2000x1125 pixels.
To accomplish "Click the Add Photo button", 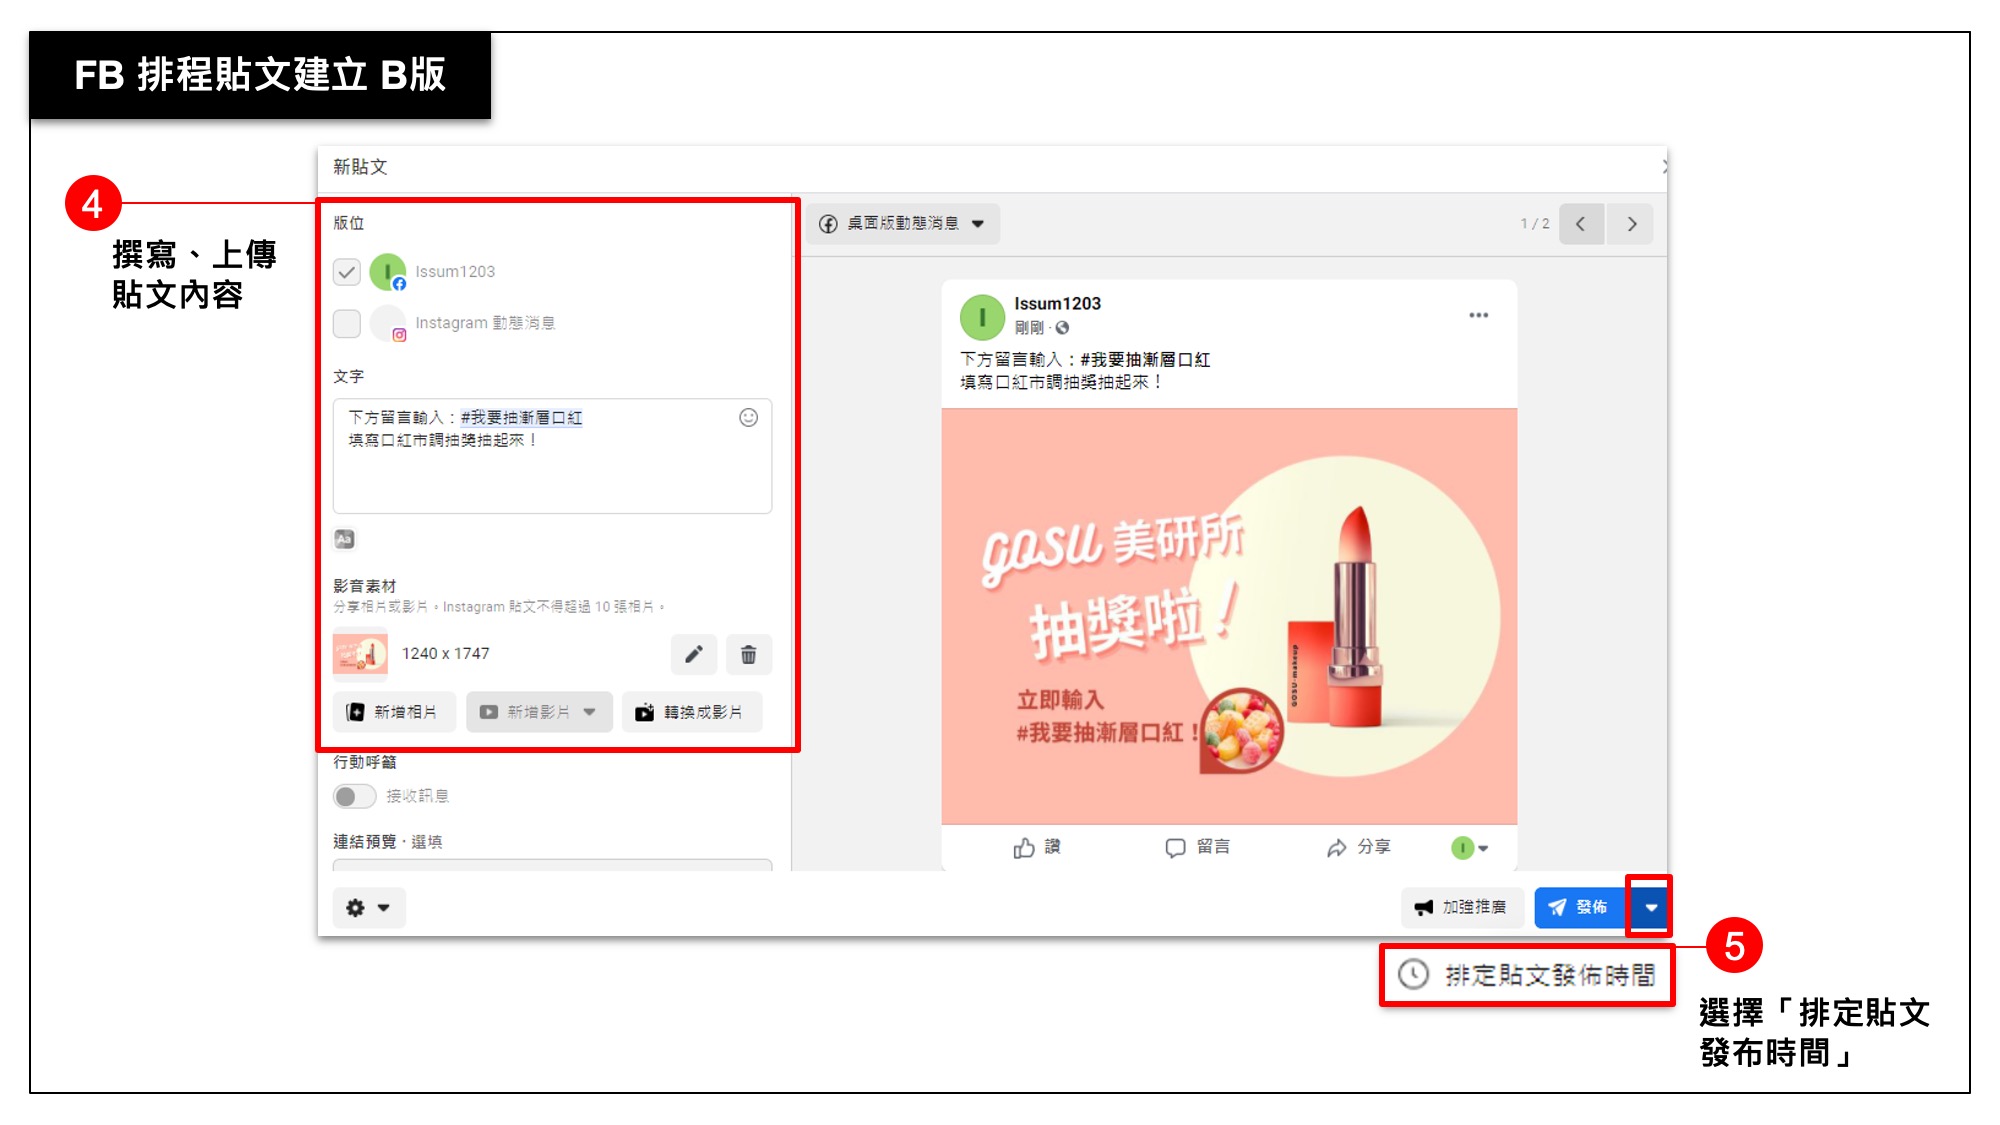I will click(394, 712).
